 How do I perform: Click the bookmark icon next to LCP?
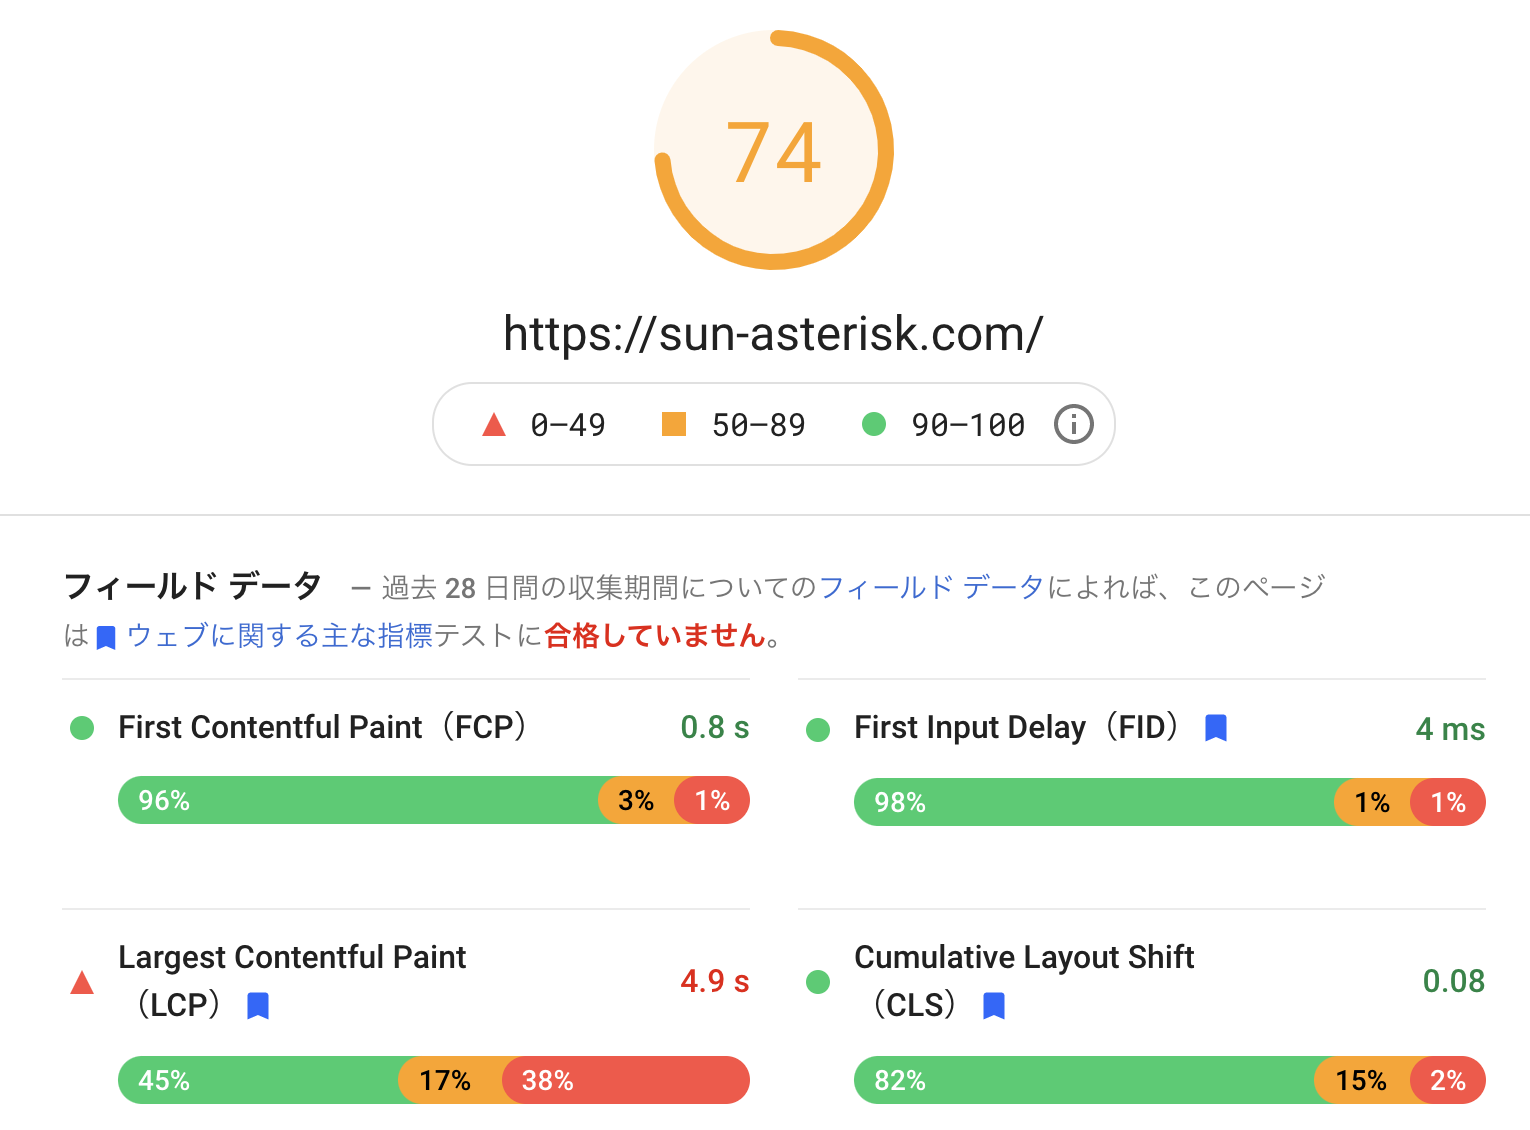(258, 1005)
